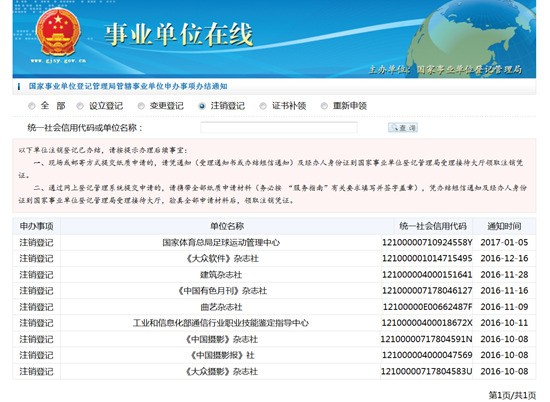The image size is (550, 402).
Task: Click credit code 12100000400018672X
Action: click(427, 323)
